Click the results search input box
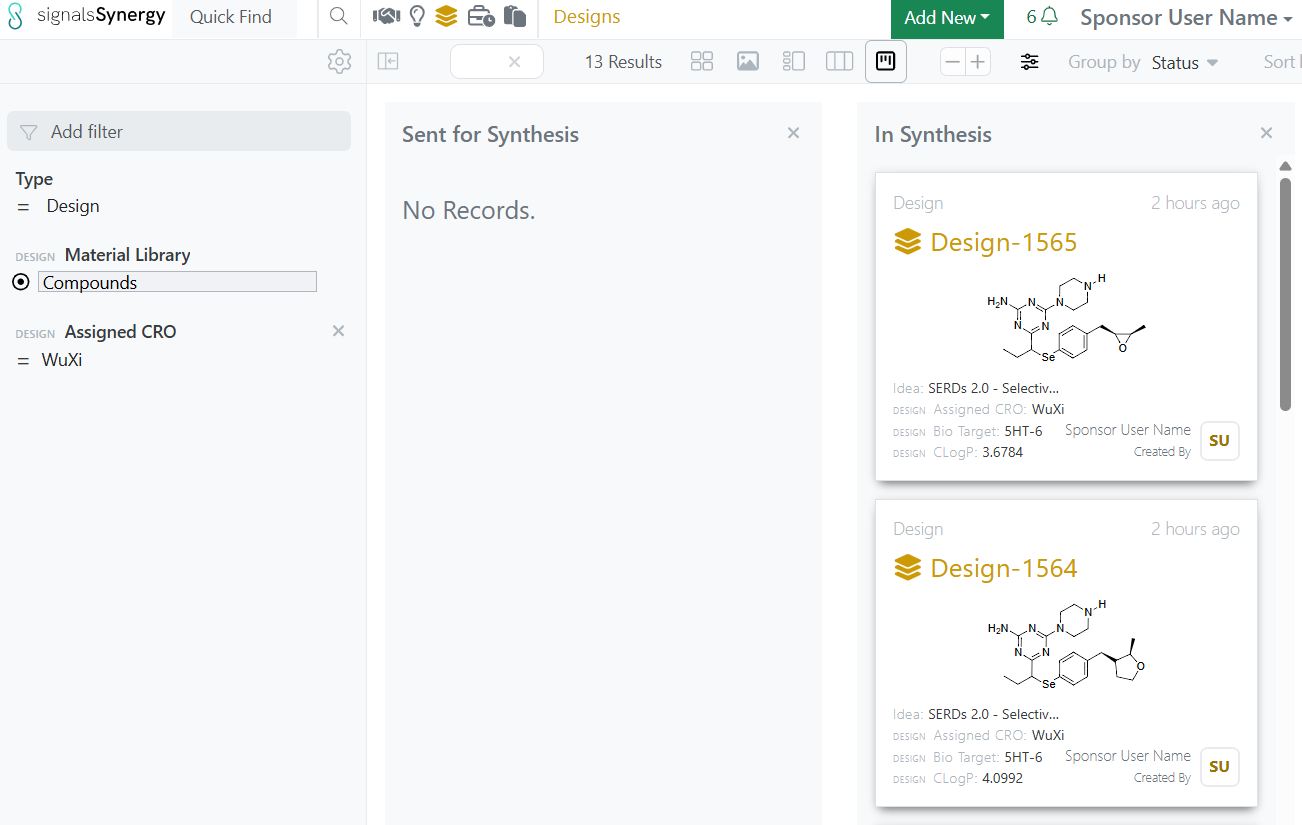Screen dimensions: 1302x825 click(x=497, y=62)
